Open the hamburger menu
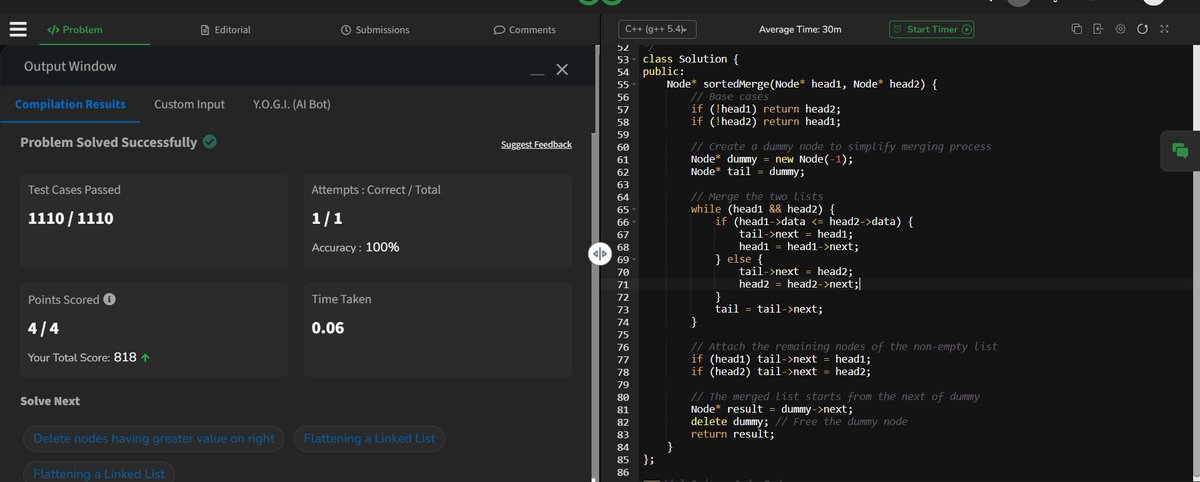 [x=18, y=29]
